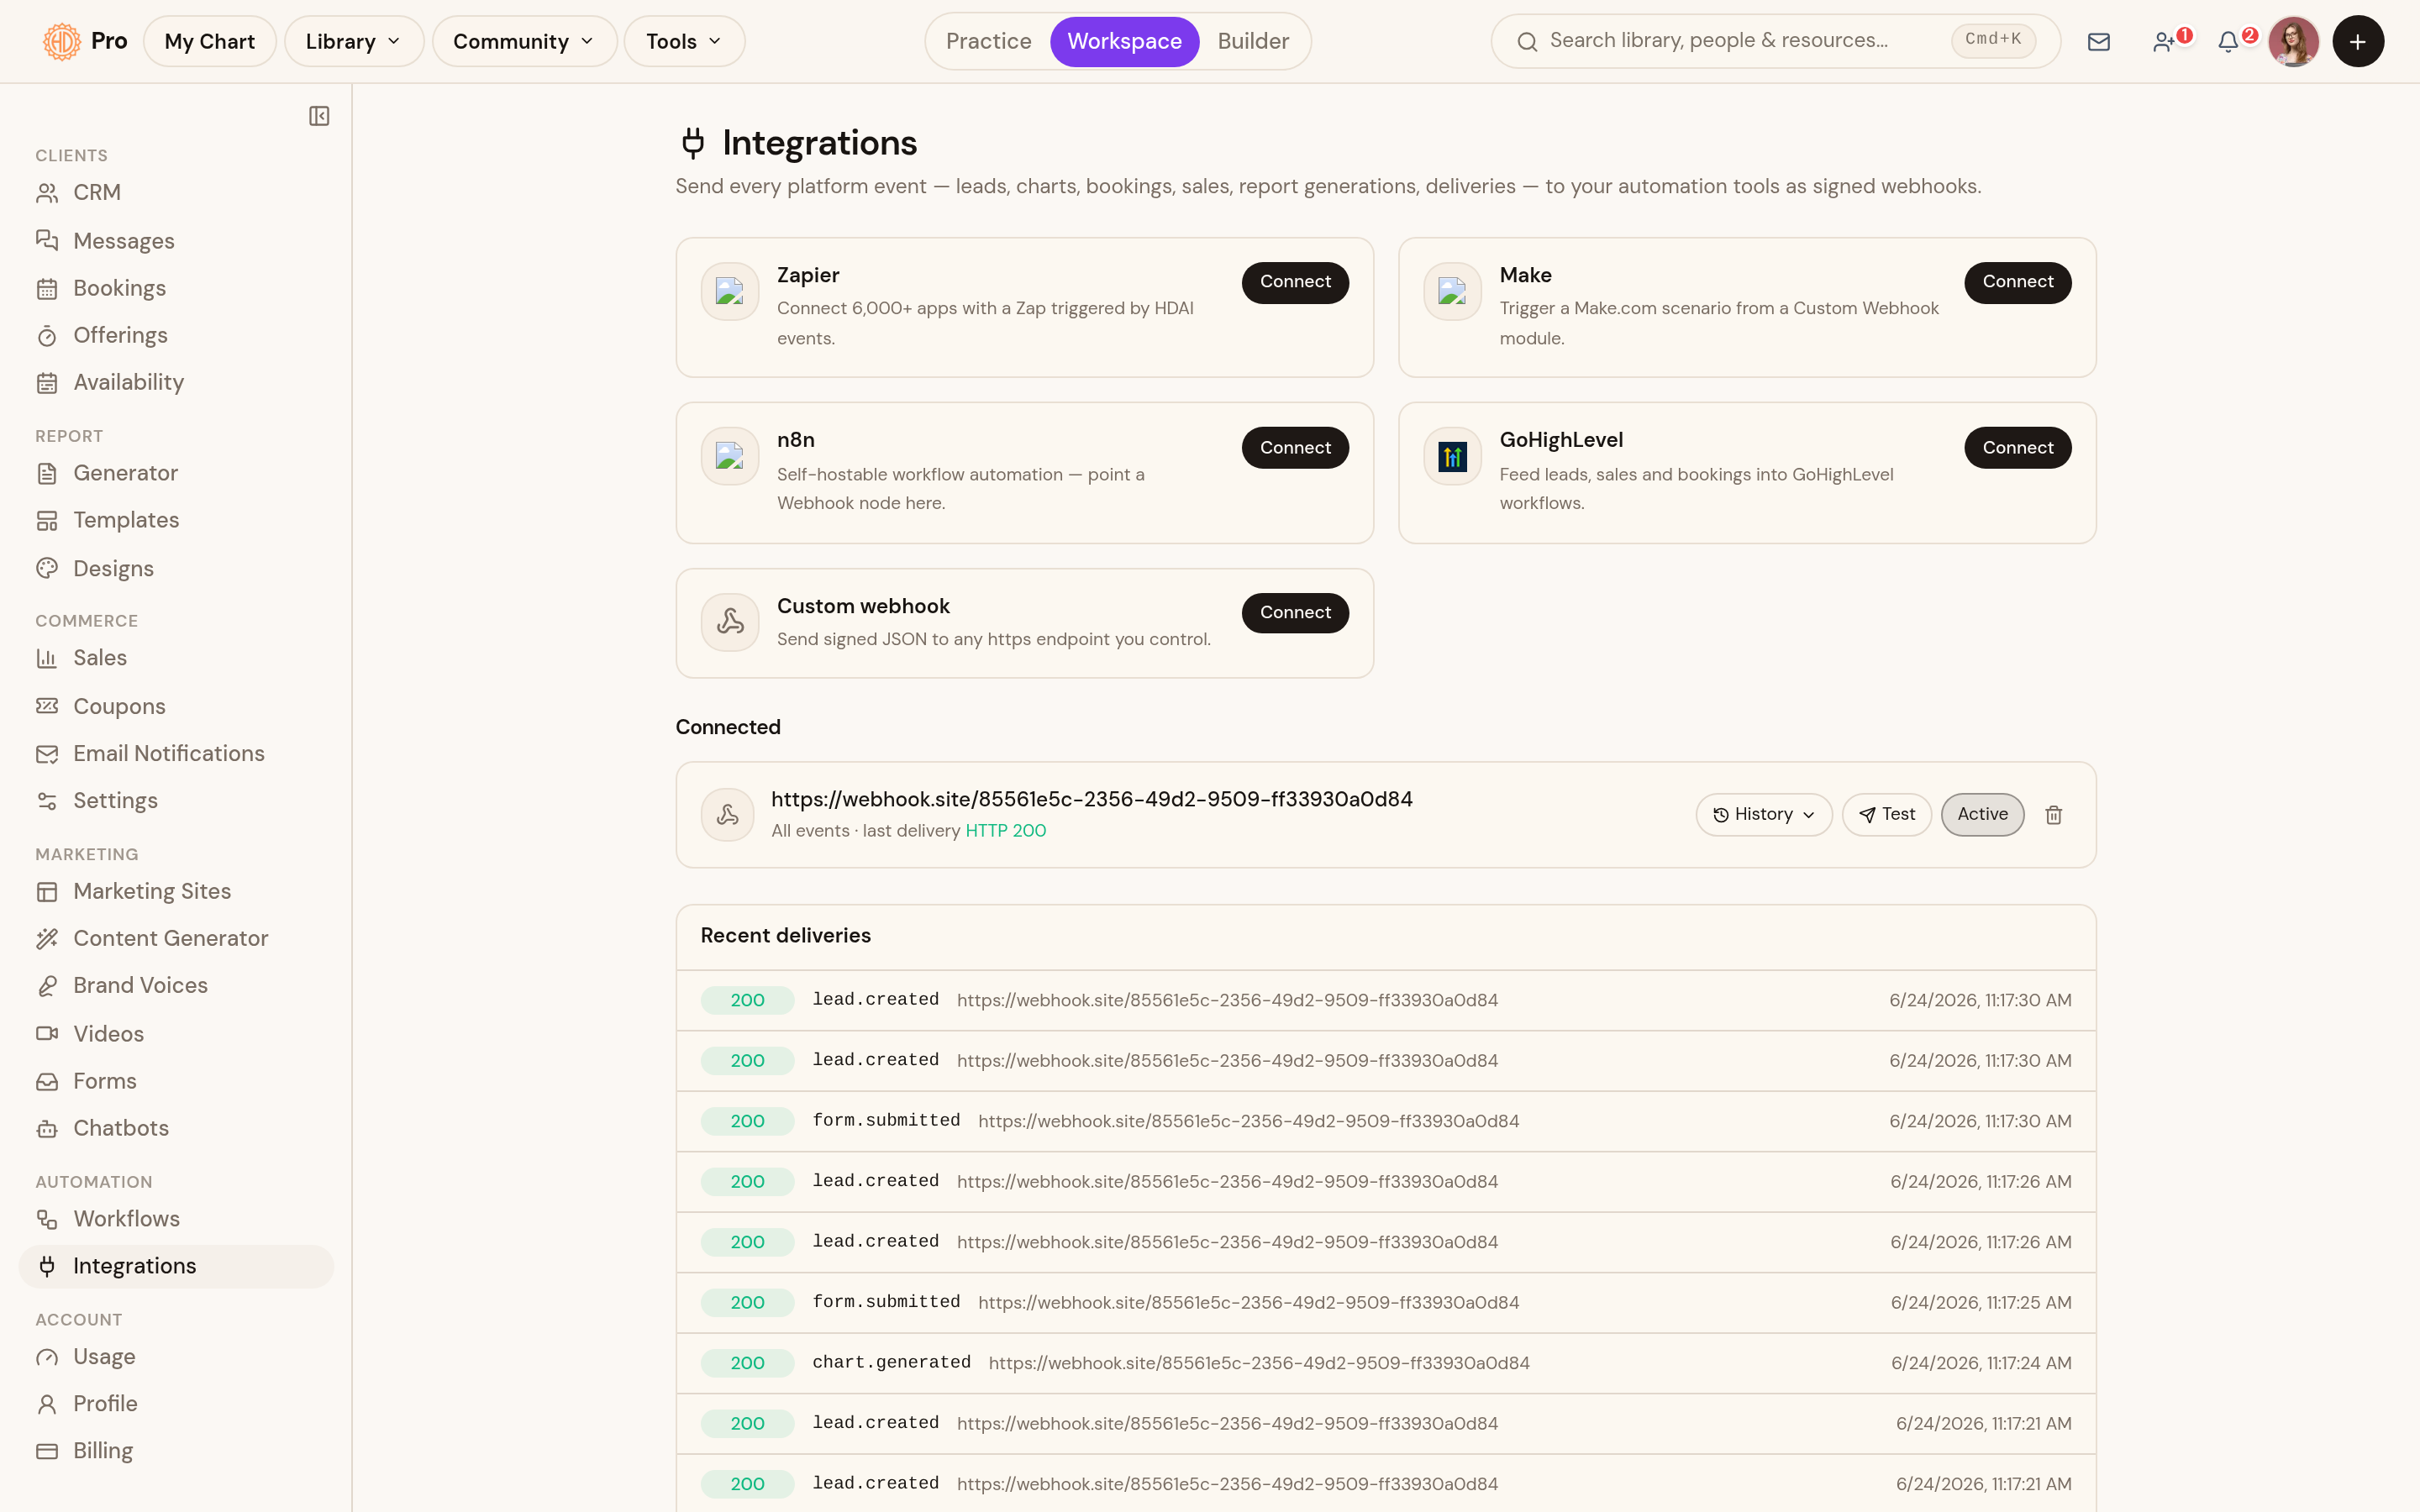
Task: Open Workflows in sidebar
Action: click(x=176, y=1219)
